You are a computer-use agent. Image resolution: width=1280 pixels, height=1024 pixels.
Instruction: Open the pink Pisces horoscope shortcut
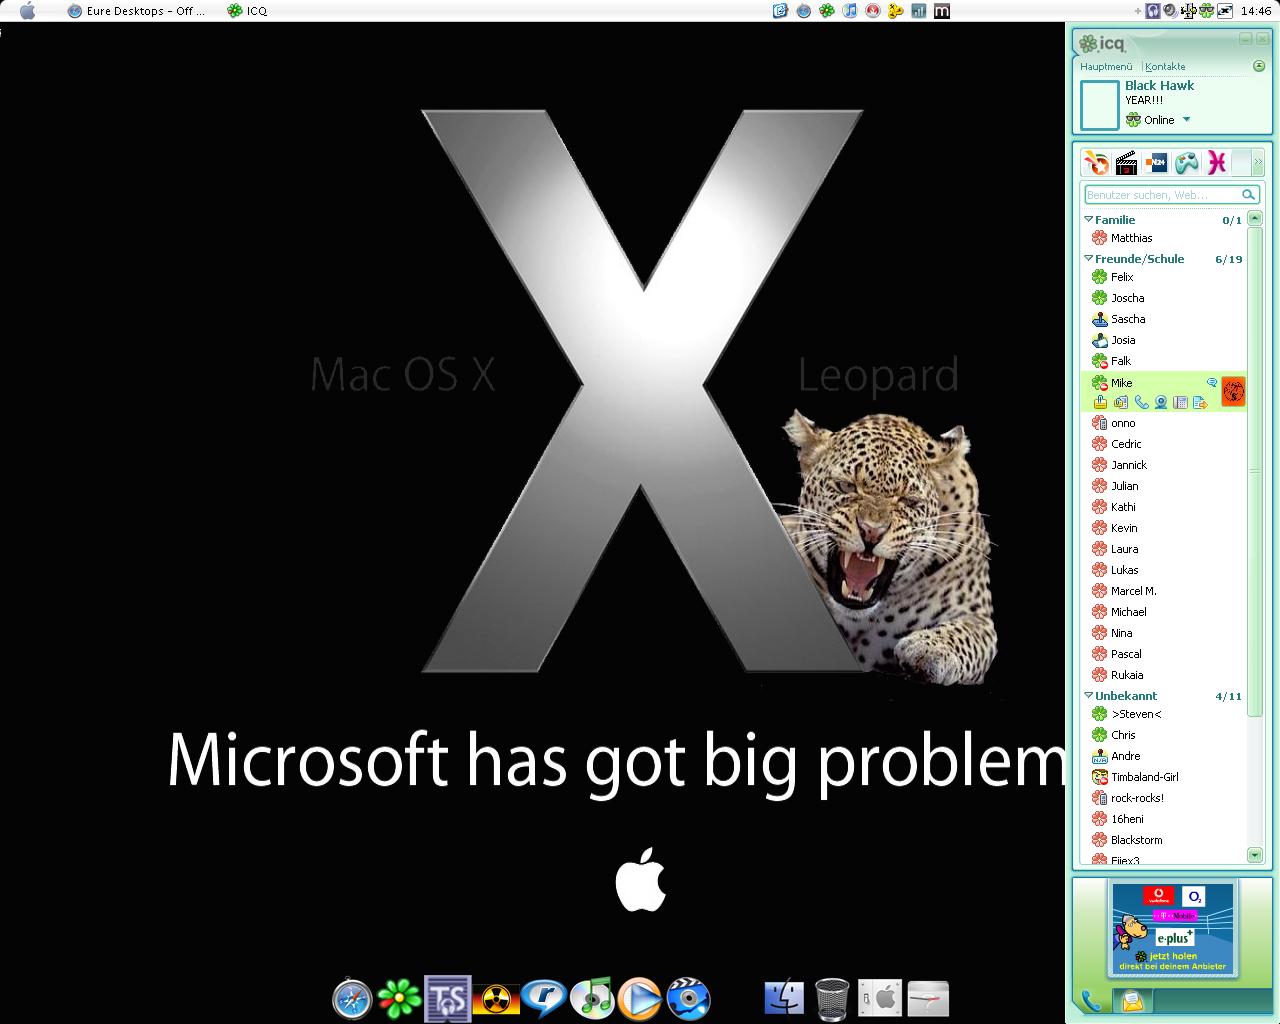point(1216,162)
